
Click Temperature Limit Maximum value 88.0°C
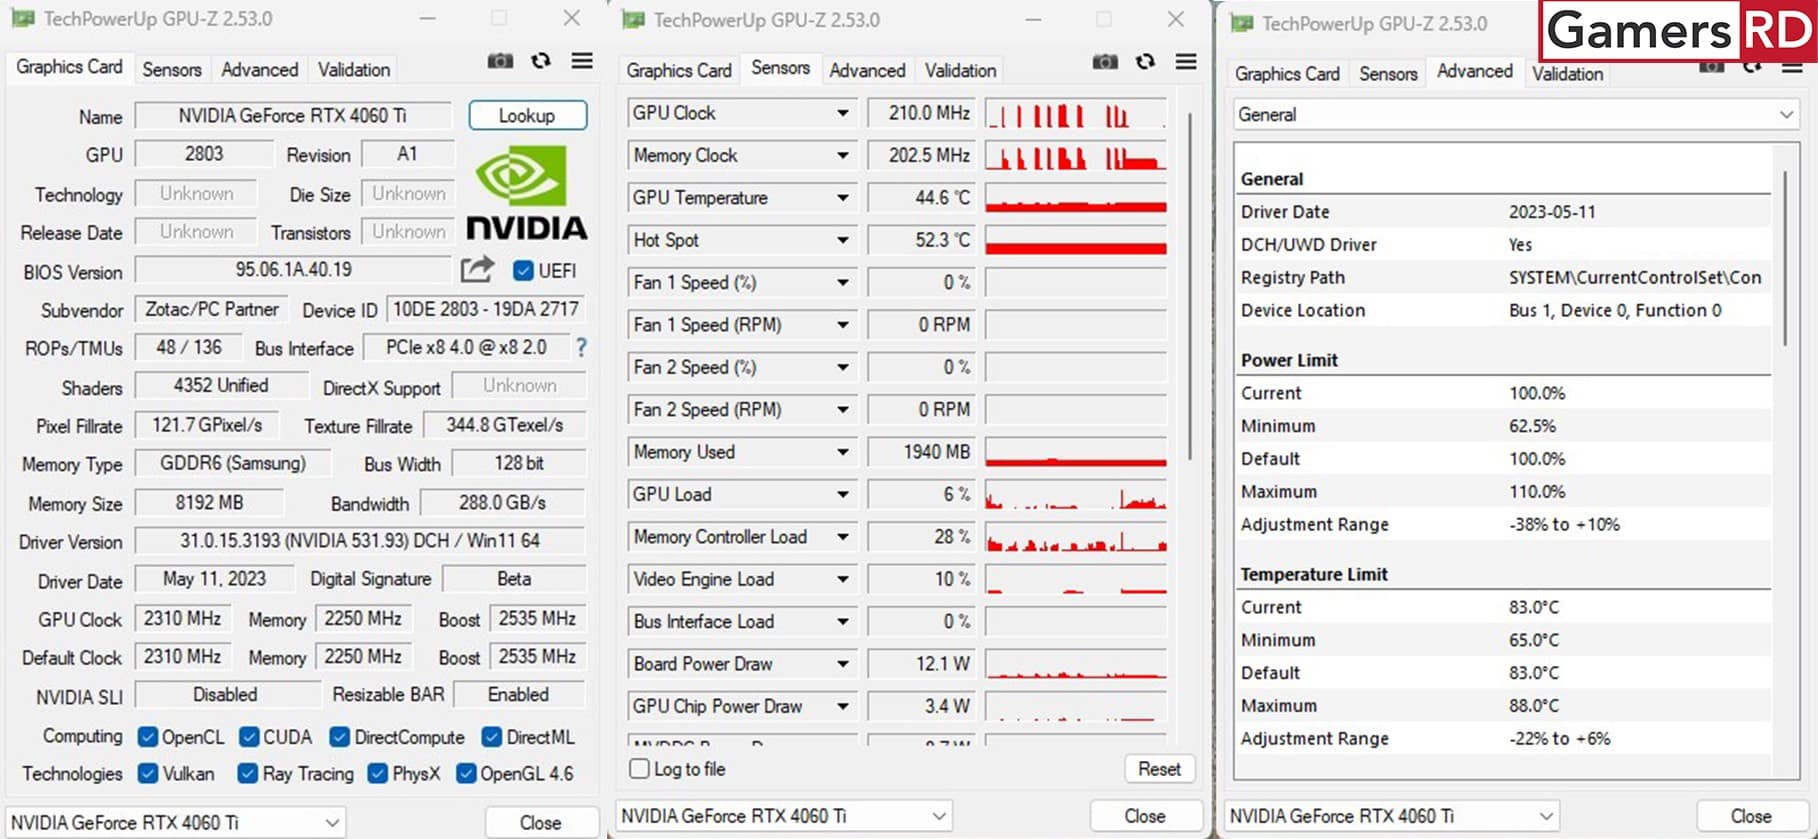(x=1533, y=705)
